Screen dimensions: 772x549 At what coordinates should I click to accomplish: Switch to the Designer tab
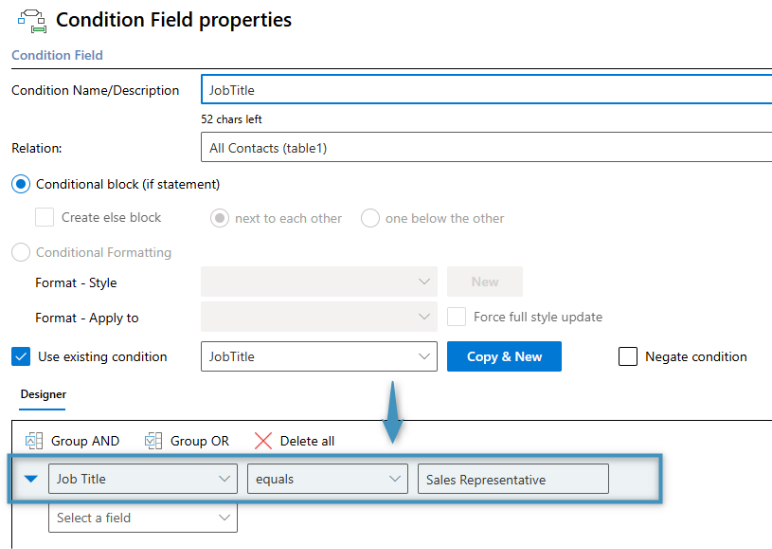(43, 394)
